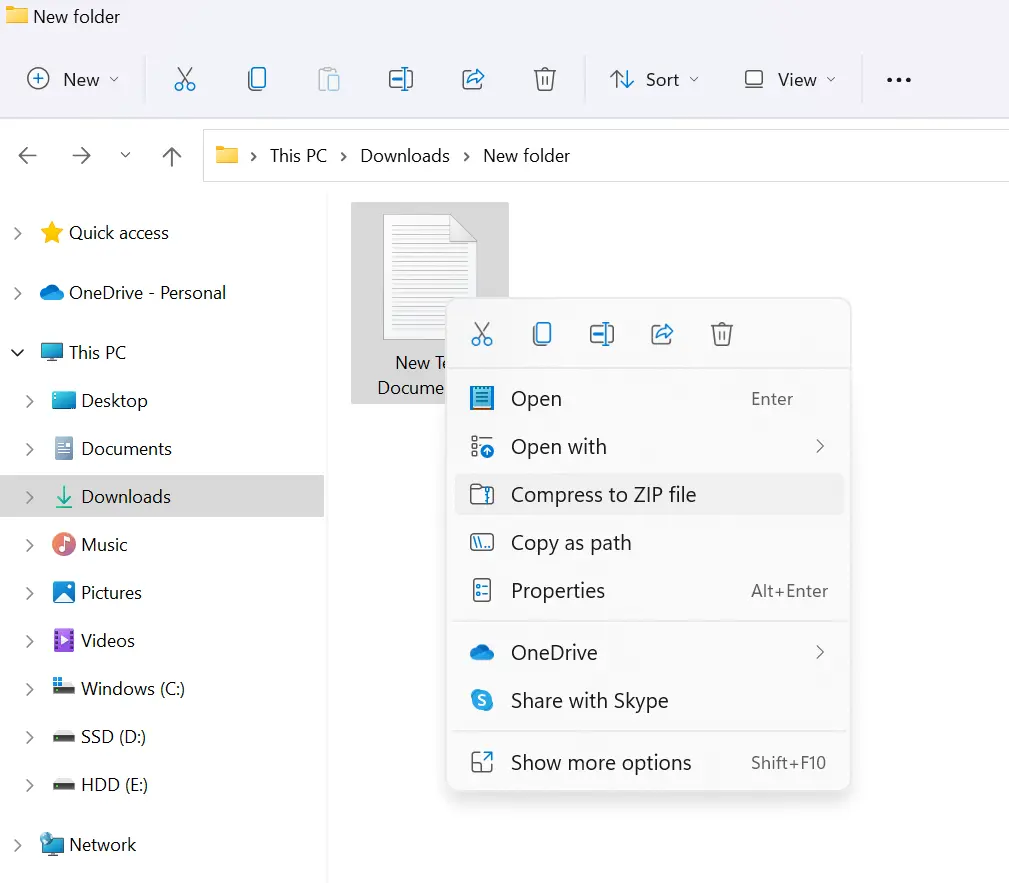The image size is (1009, 883).
Task: Open Properties from the context menu
Action: coord(557,591)
